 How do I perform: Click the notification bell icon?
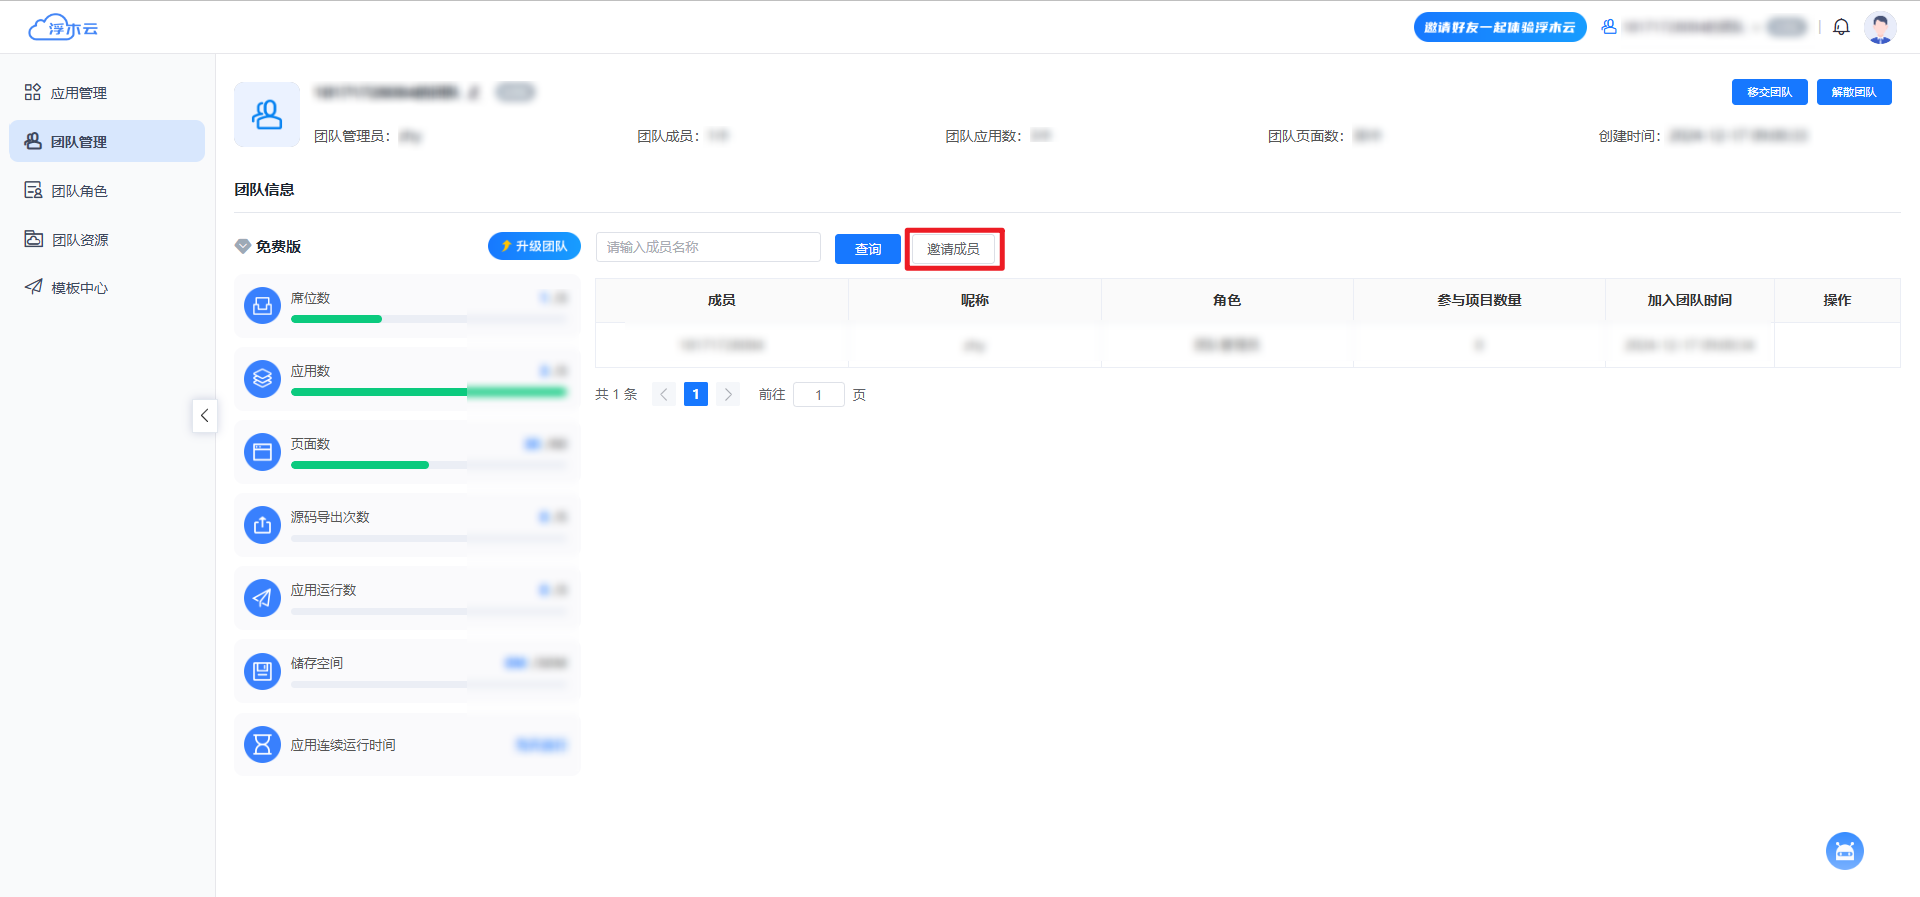tap(1841, 27)
